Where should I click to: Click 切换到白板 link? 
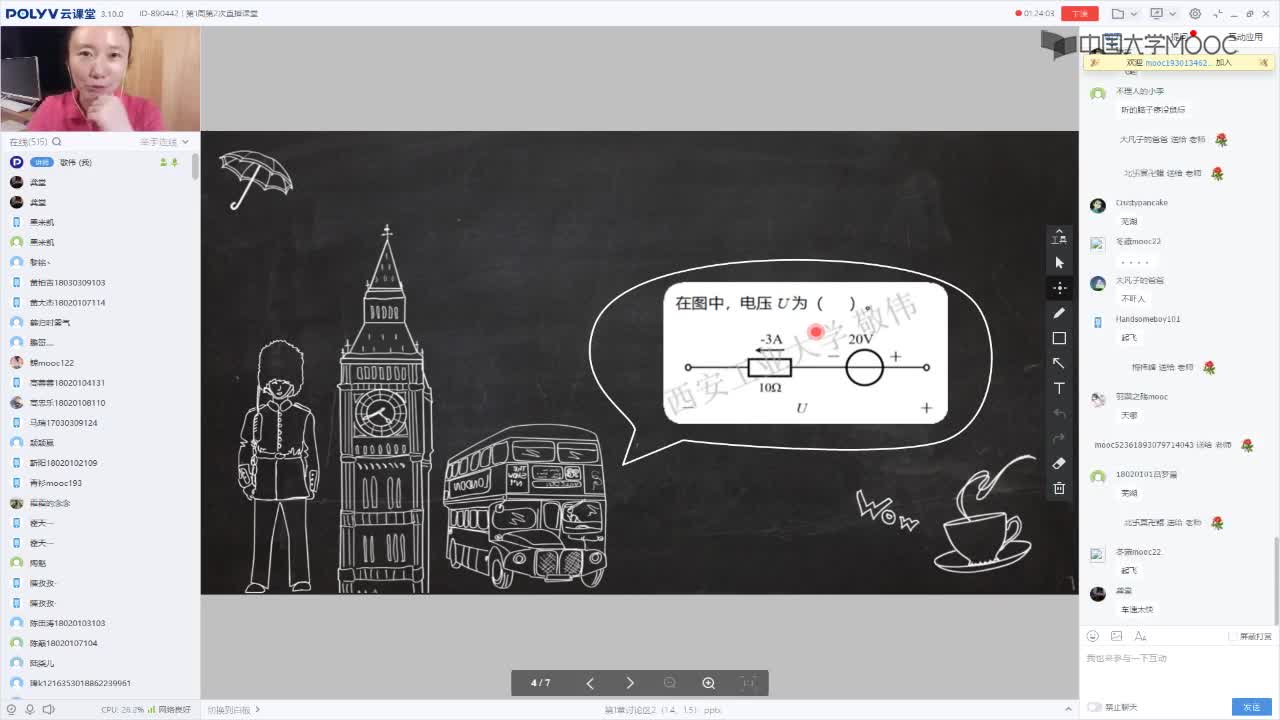(x=234, y=709)
